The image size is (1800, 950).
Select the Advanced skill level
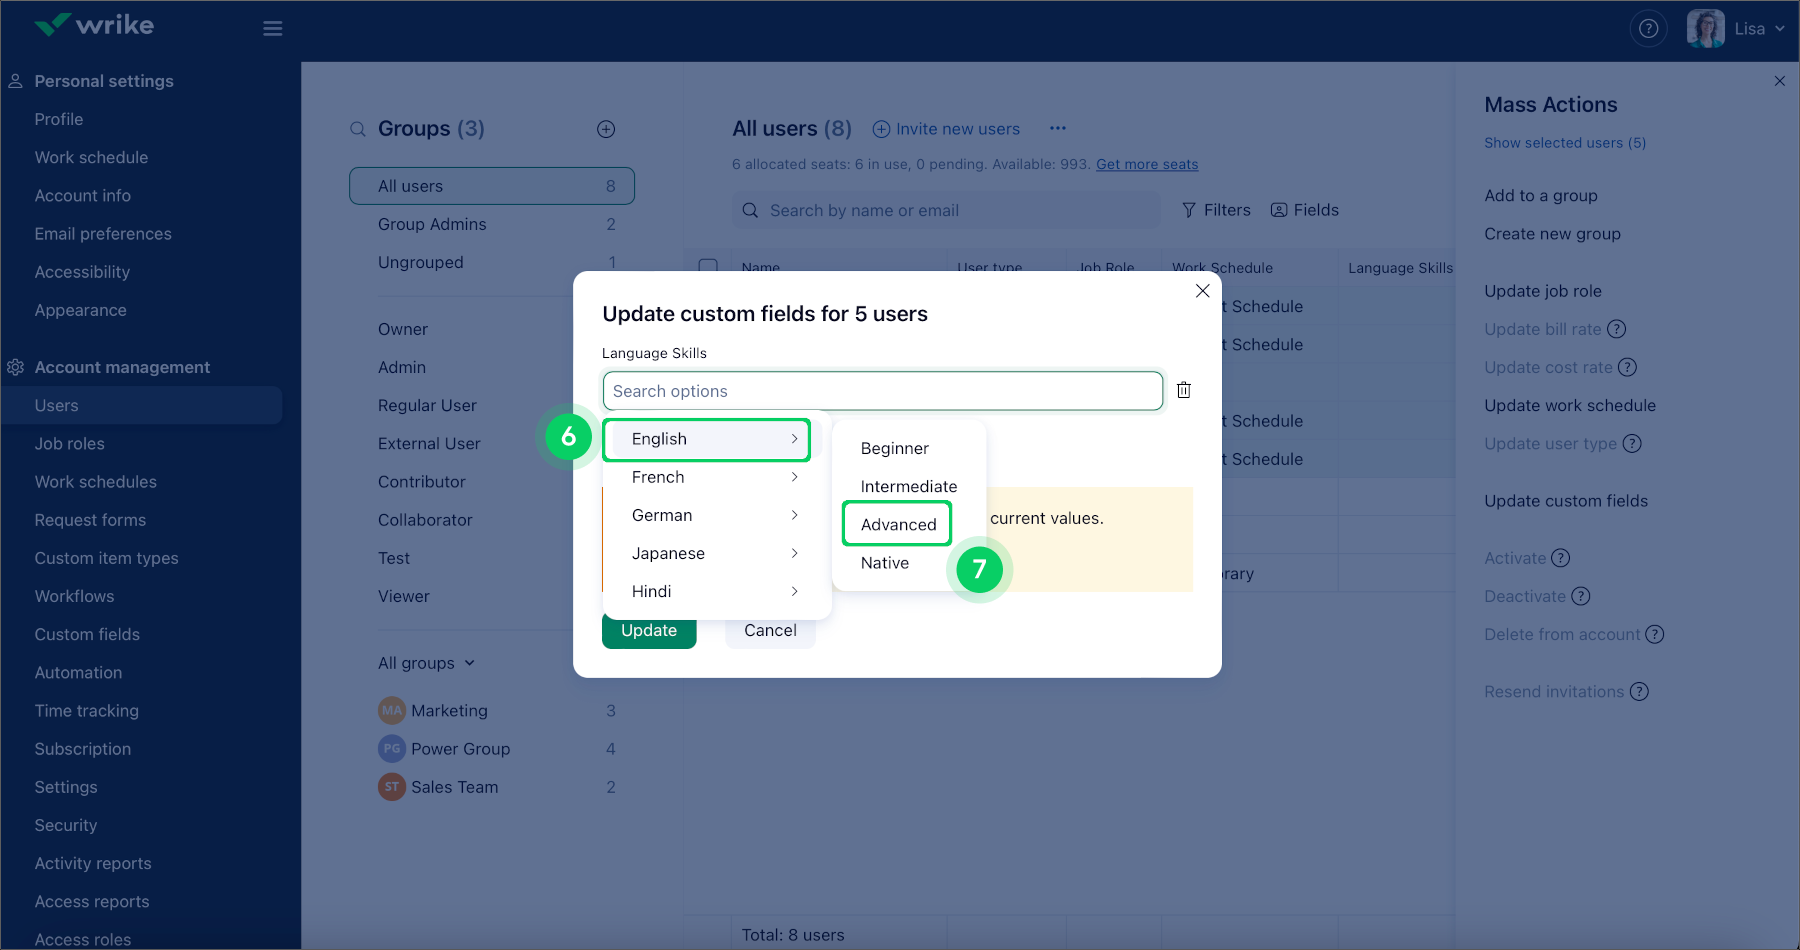coord(898,524)
